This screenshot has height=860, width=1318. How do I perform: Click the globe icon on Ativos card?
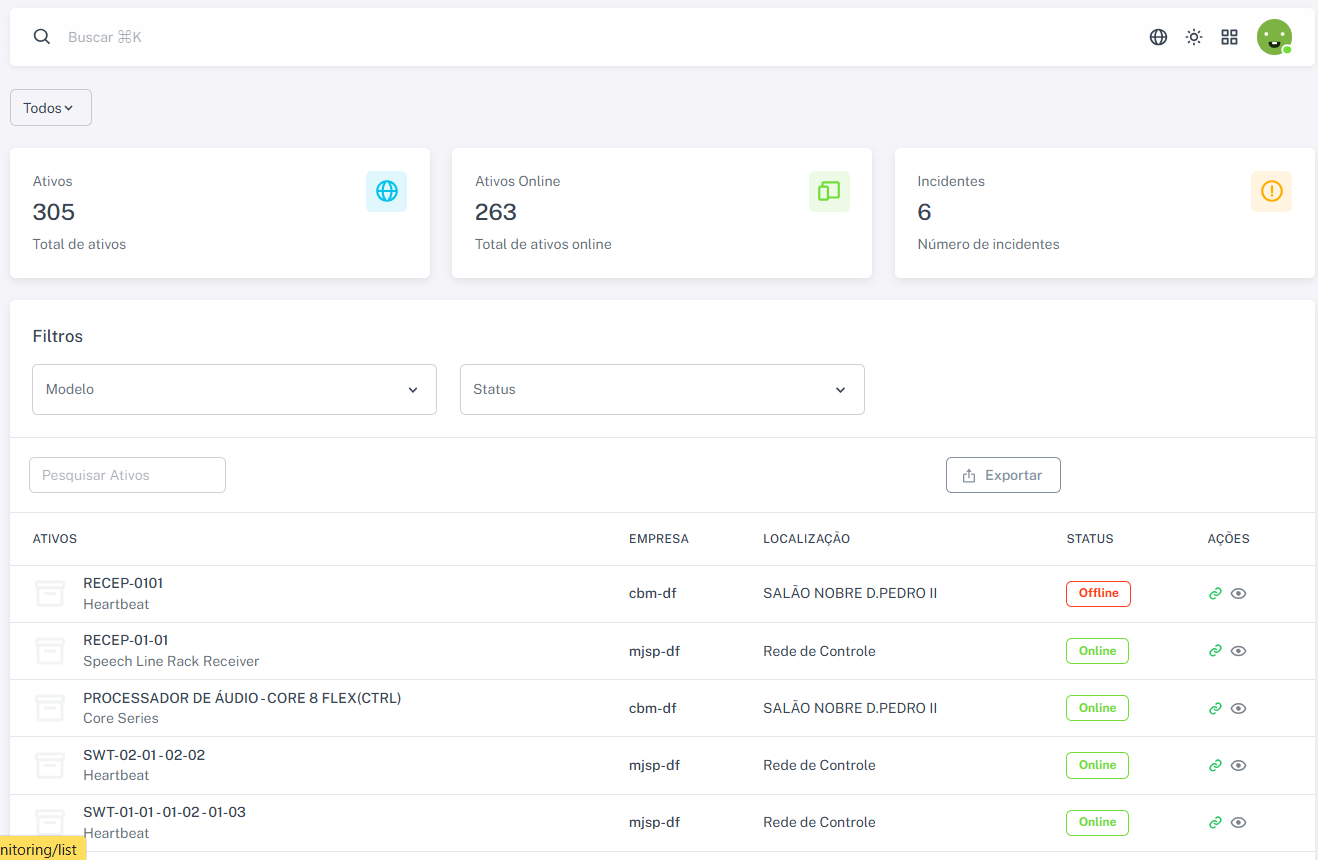pyautogui.click(x=386, y=191)
